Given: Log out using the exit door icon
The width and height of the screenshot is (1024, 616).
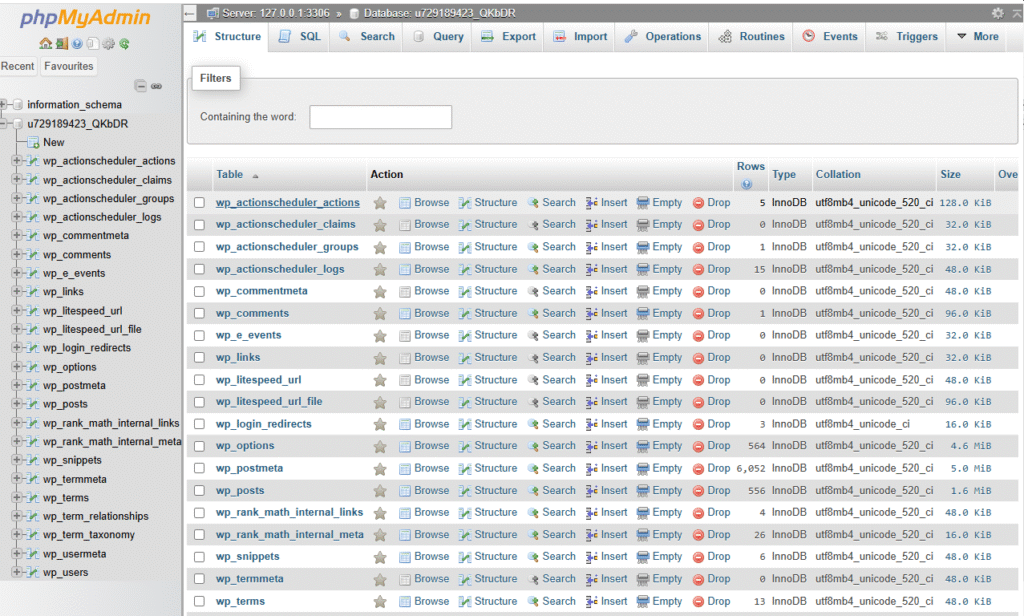Looking at the screenshot, I should click(62, 44).
